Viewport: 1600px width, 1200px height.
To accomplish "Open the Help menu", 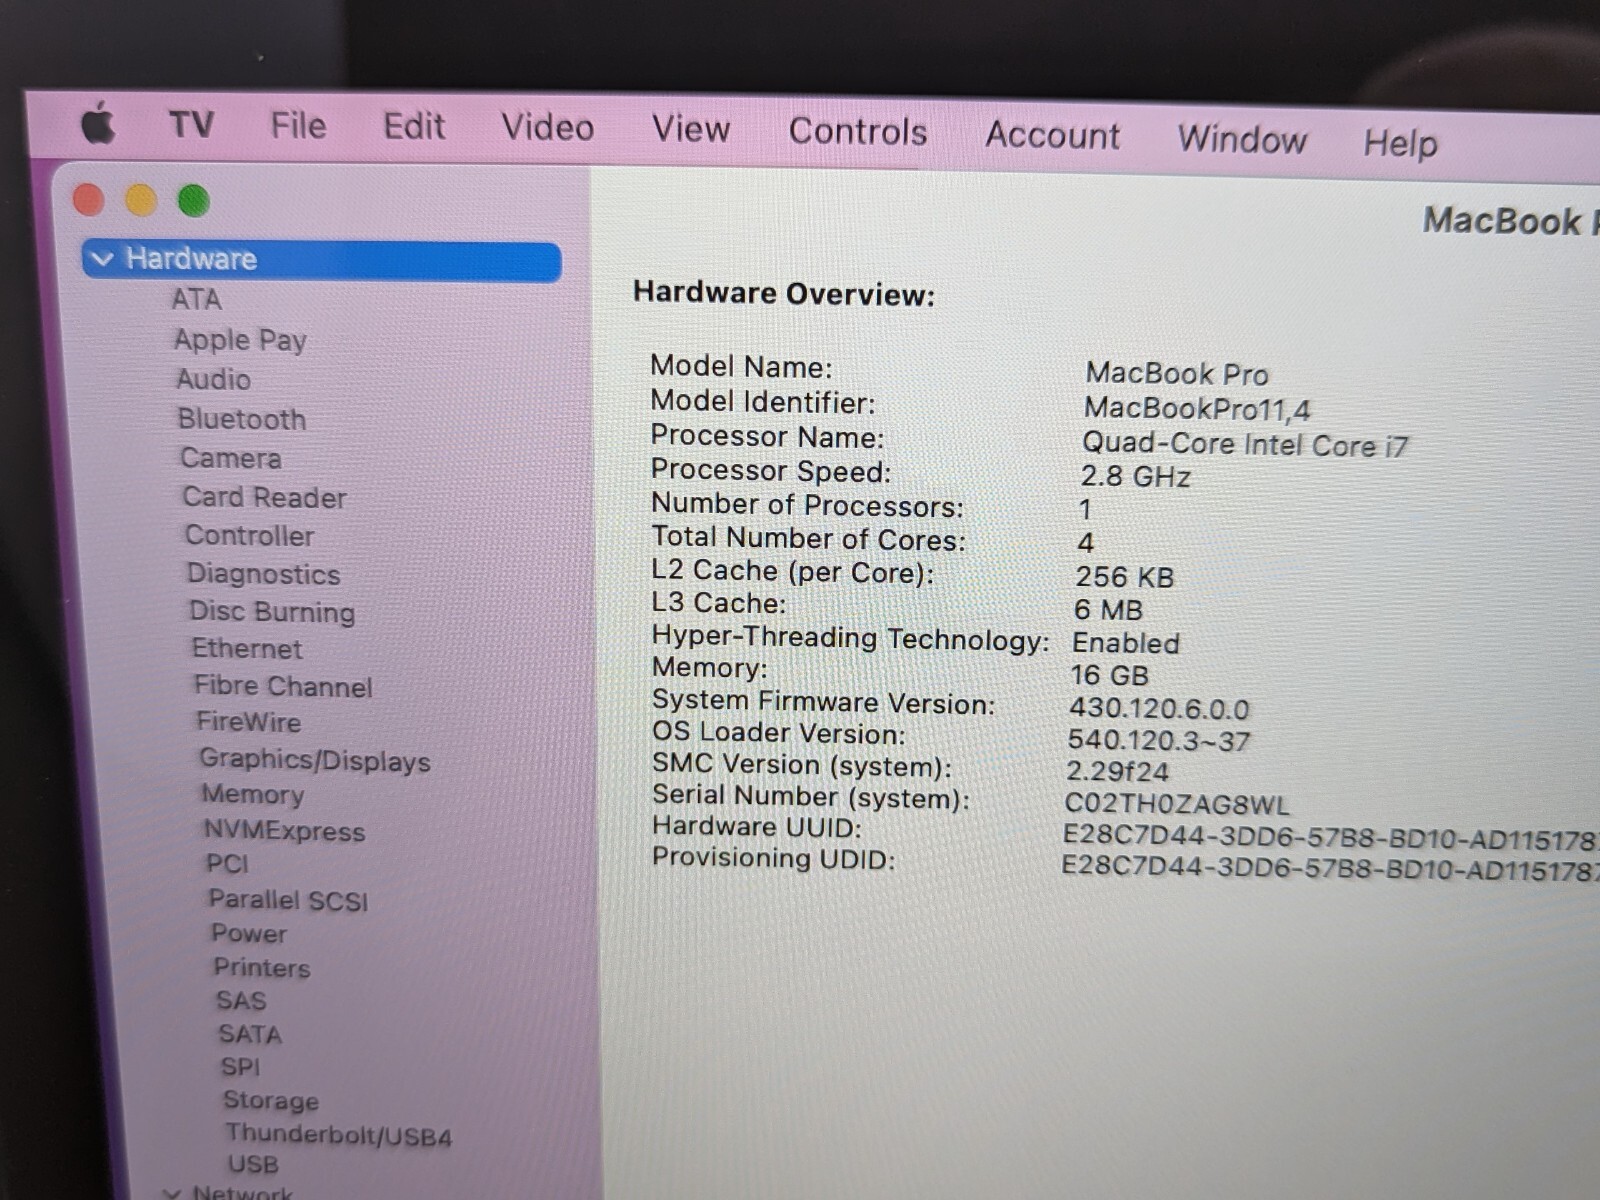I will [1400, 143].
